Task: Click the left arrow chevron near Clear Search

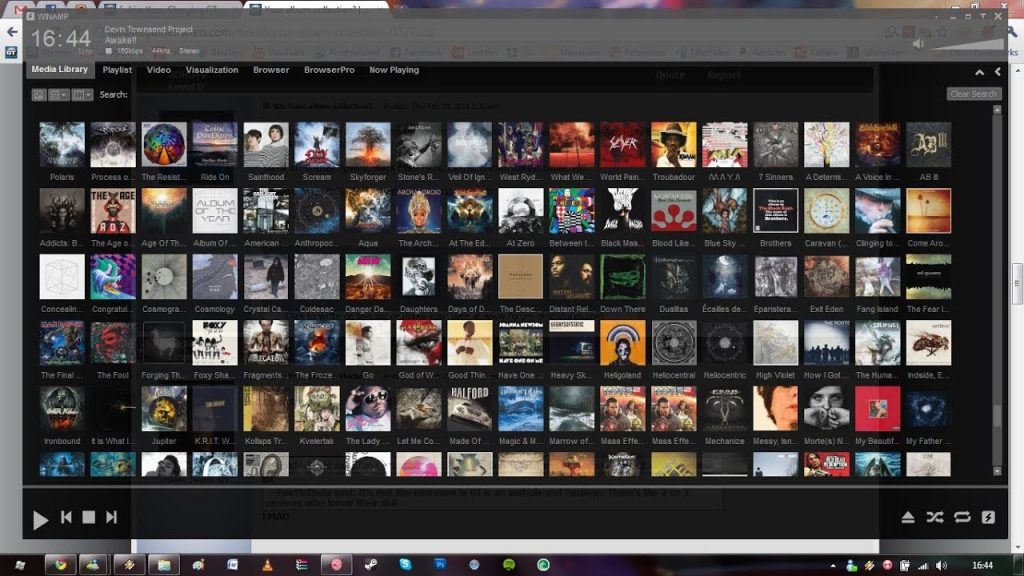Action: [997, 72]
